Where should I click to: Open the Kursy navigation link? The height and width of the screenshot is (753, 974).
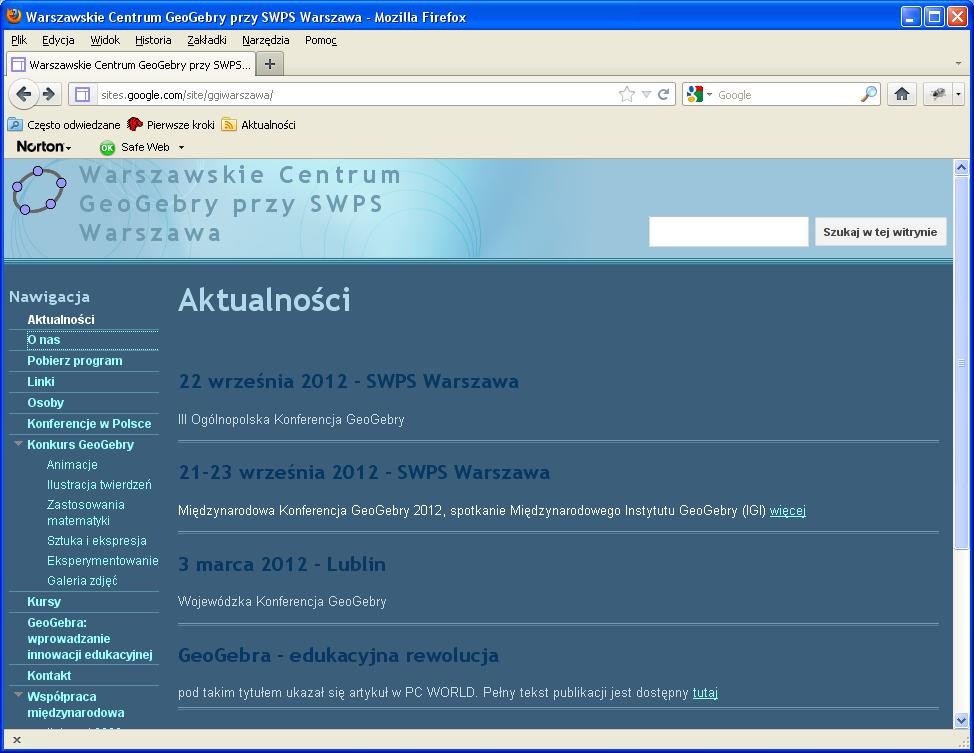click(44, 601)
